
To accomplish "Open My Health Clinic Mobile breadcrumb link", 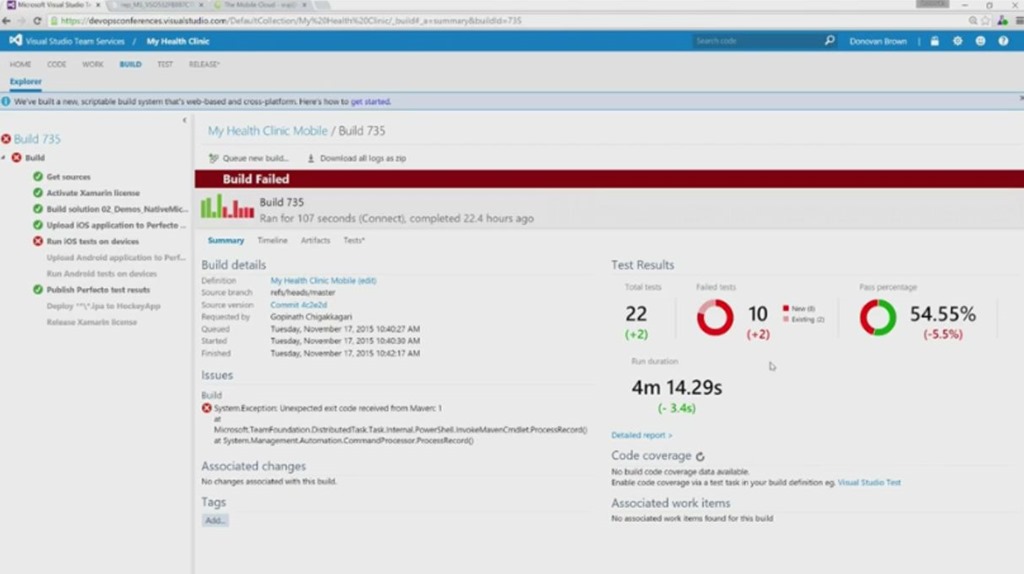I will [x=268, y=131].
